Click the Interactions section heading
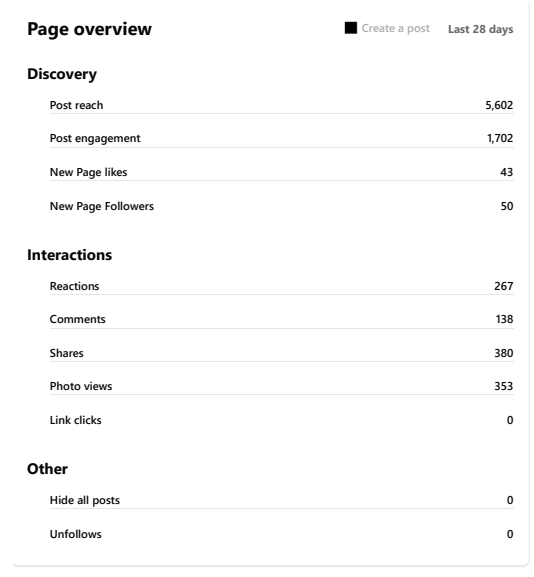The width and height of the screenshot is (534, 577). pyautogui.click(x=70, y=255)
